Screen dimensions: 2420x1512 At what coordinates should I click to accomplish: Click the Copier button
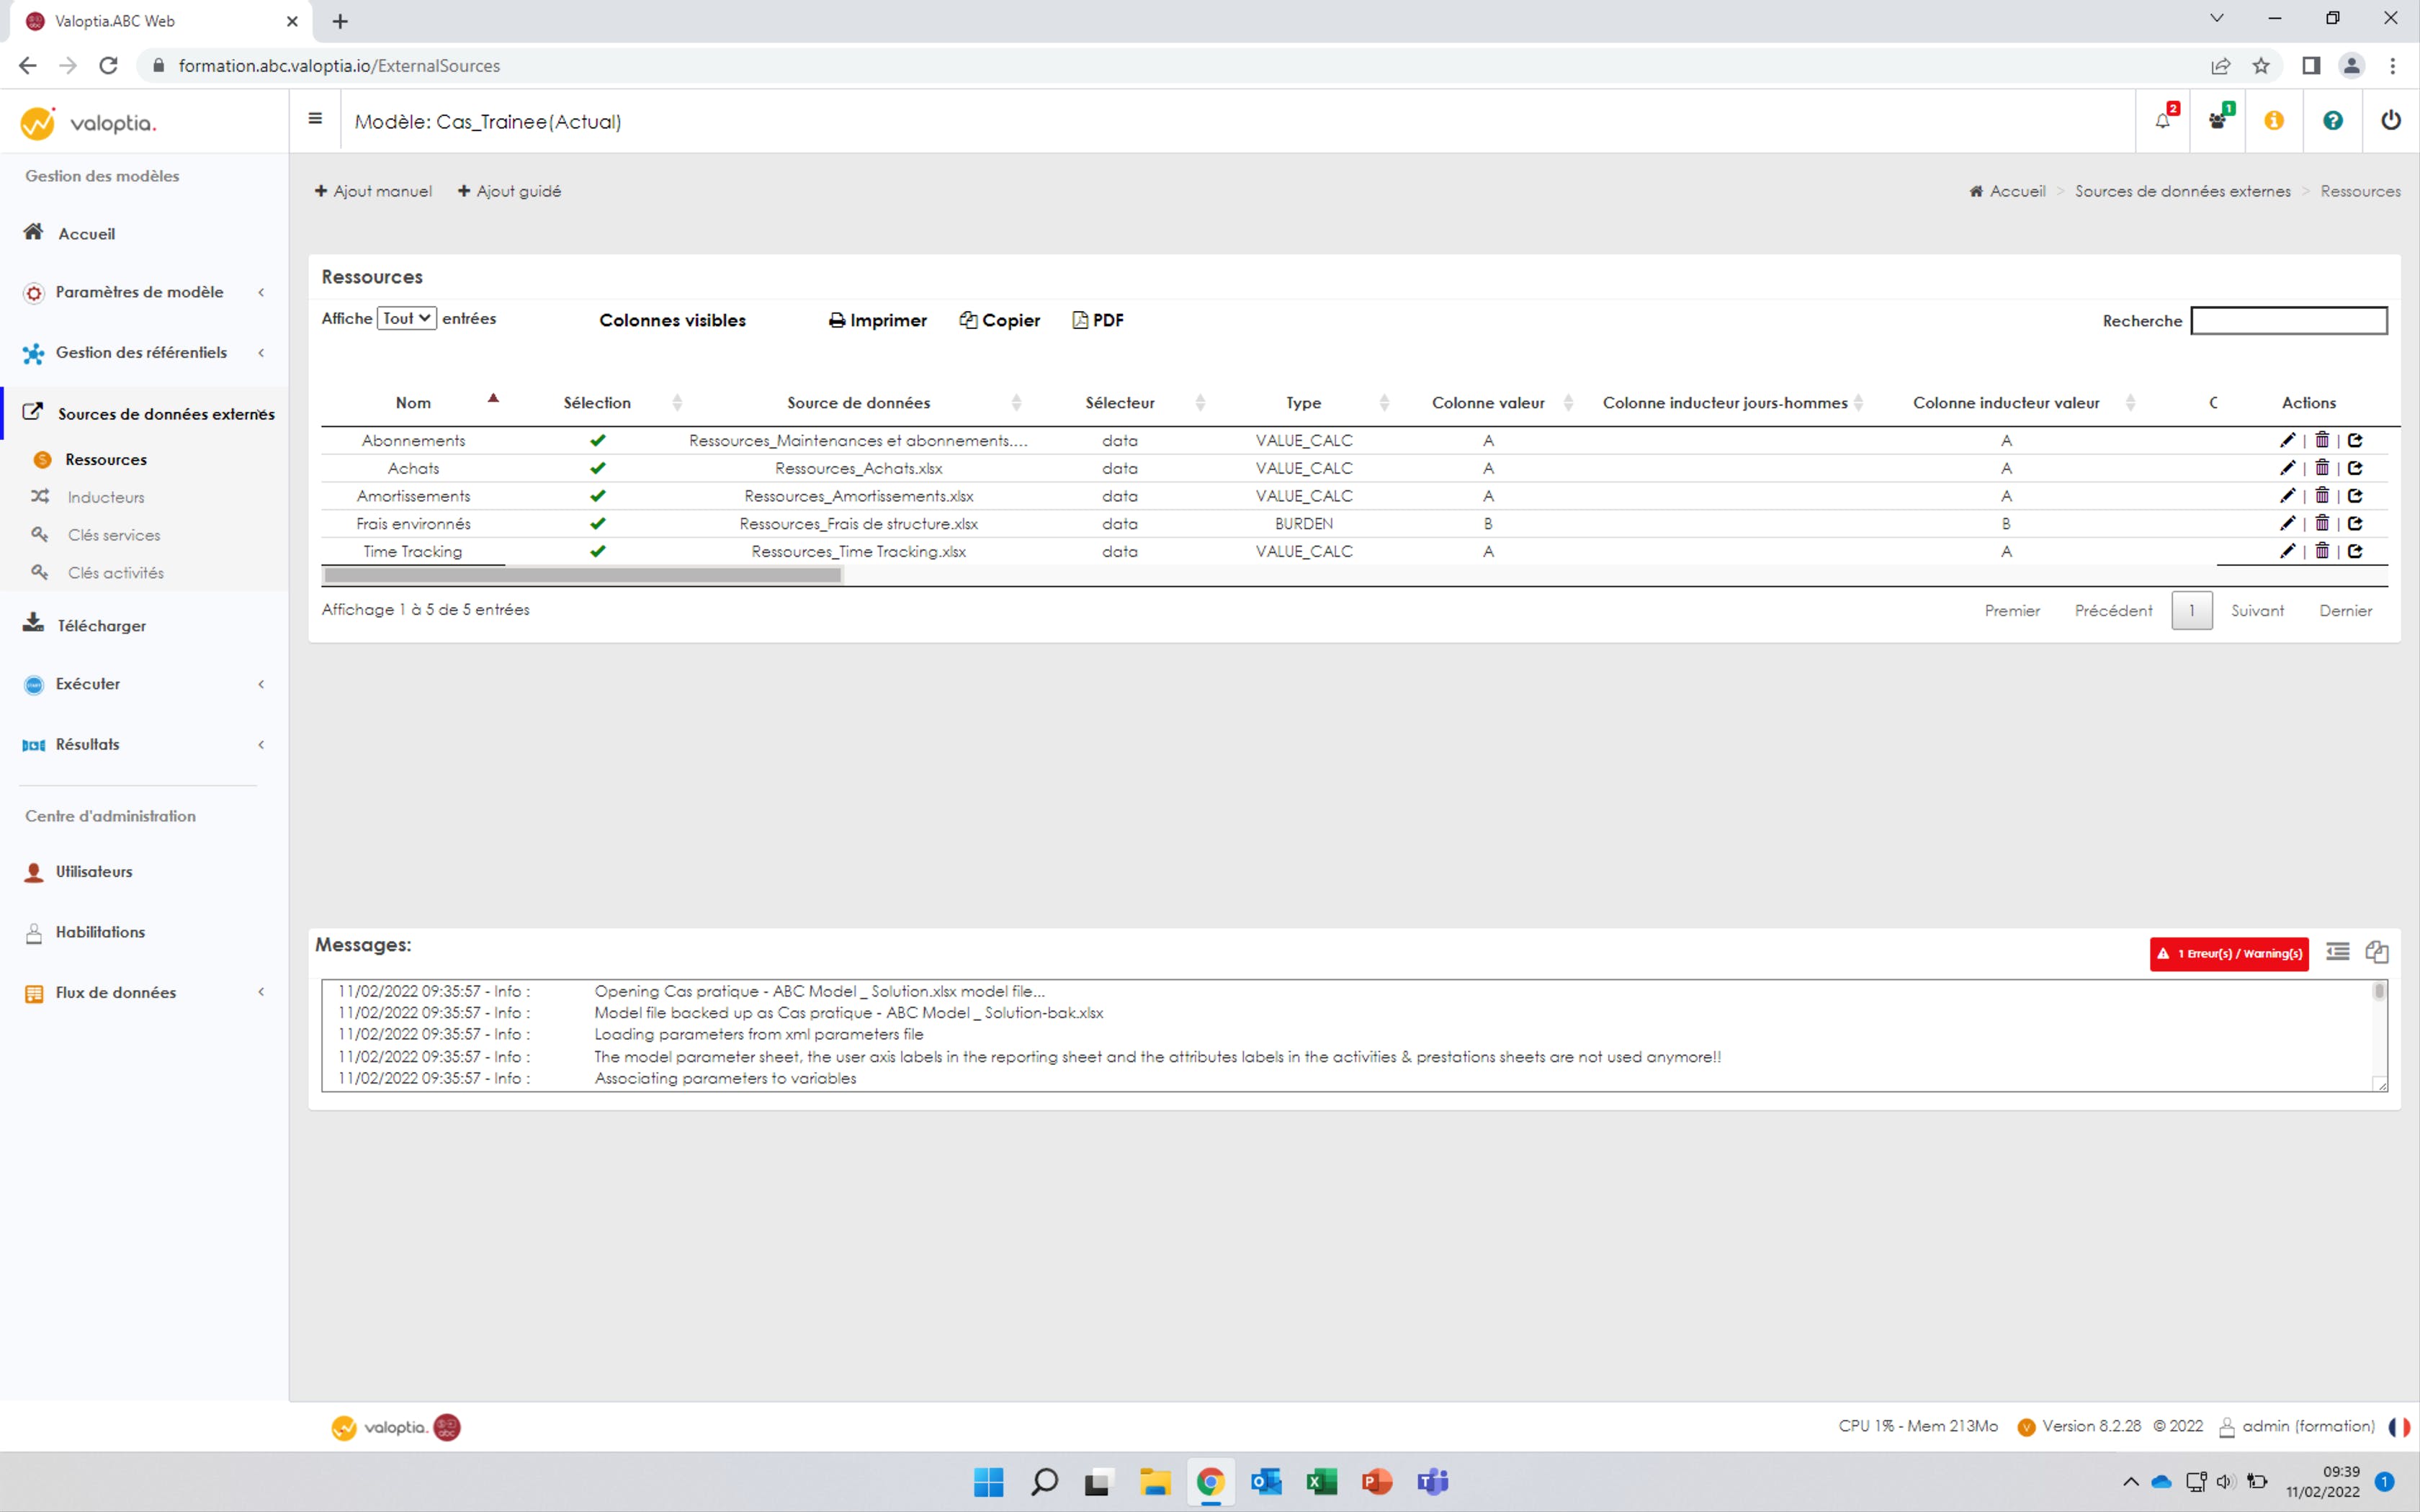pyautogui.click(x=999, y=320)
